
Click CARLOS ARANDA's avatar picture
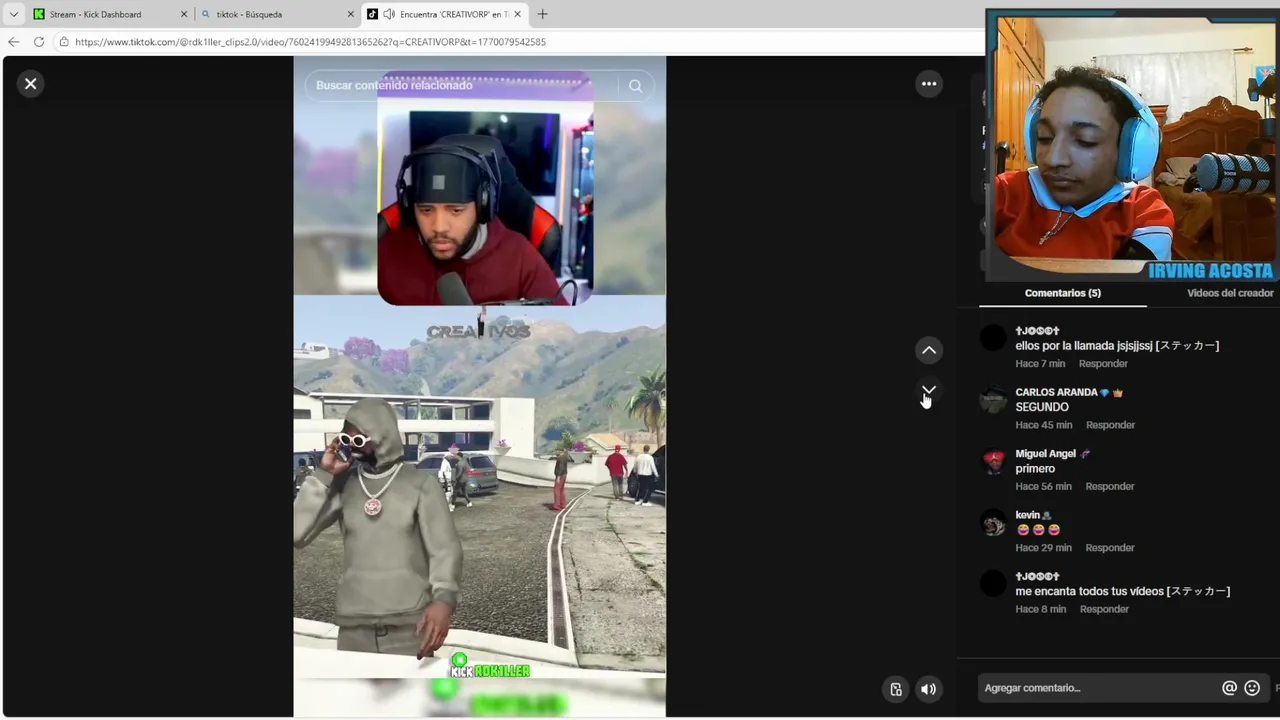pos(993,400)
